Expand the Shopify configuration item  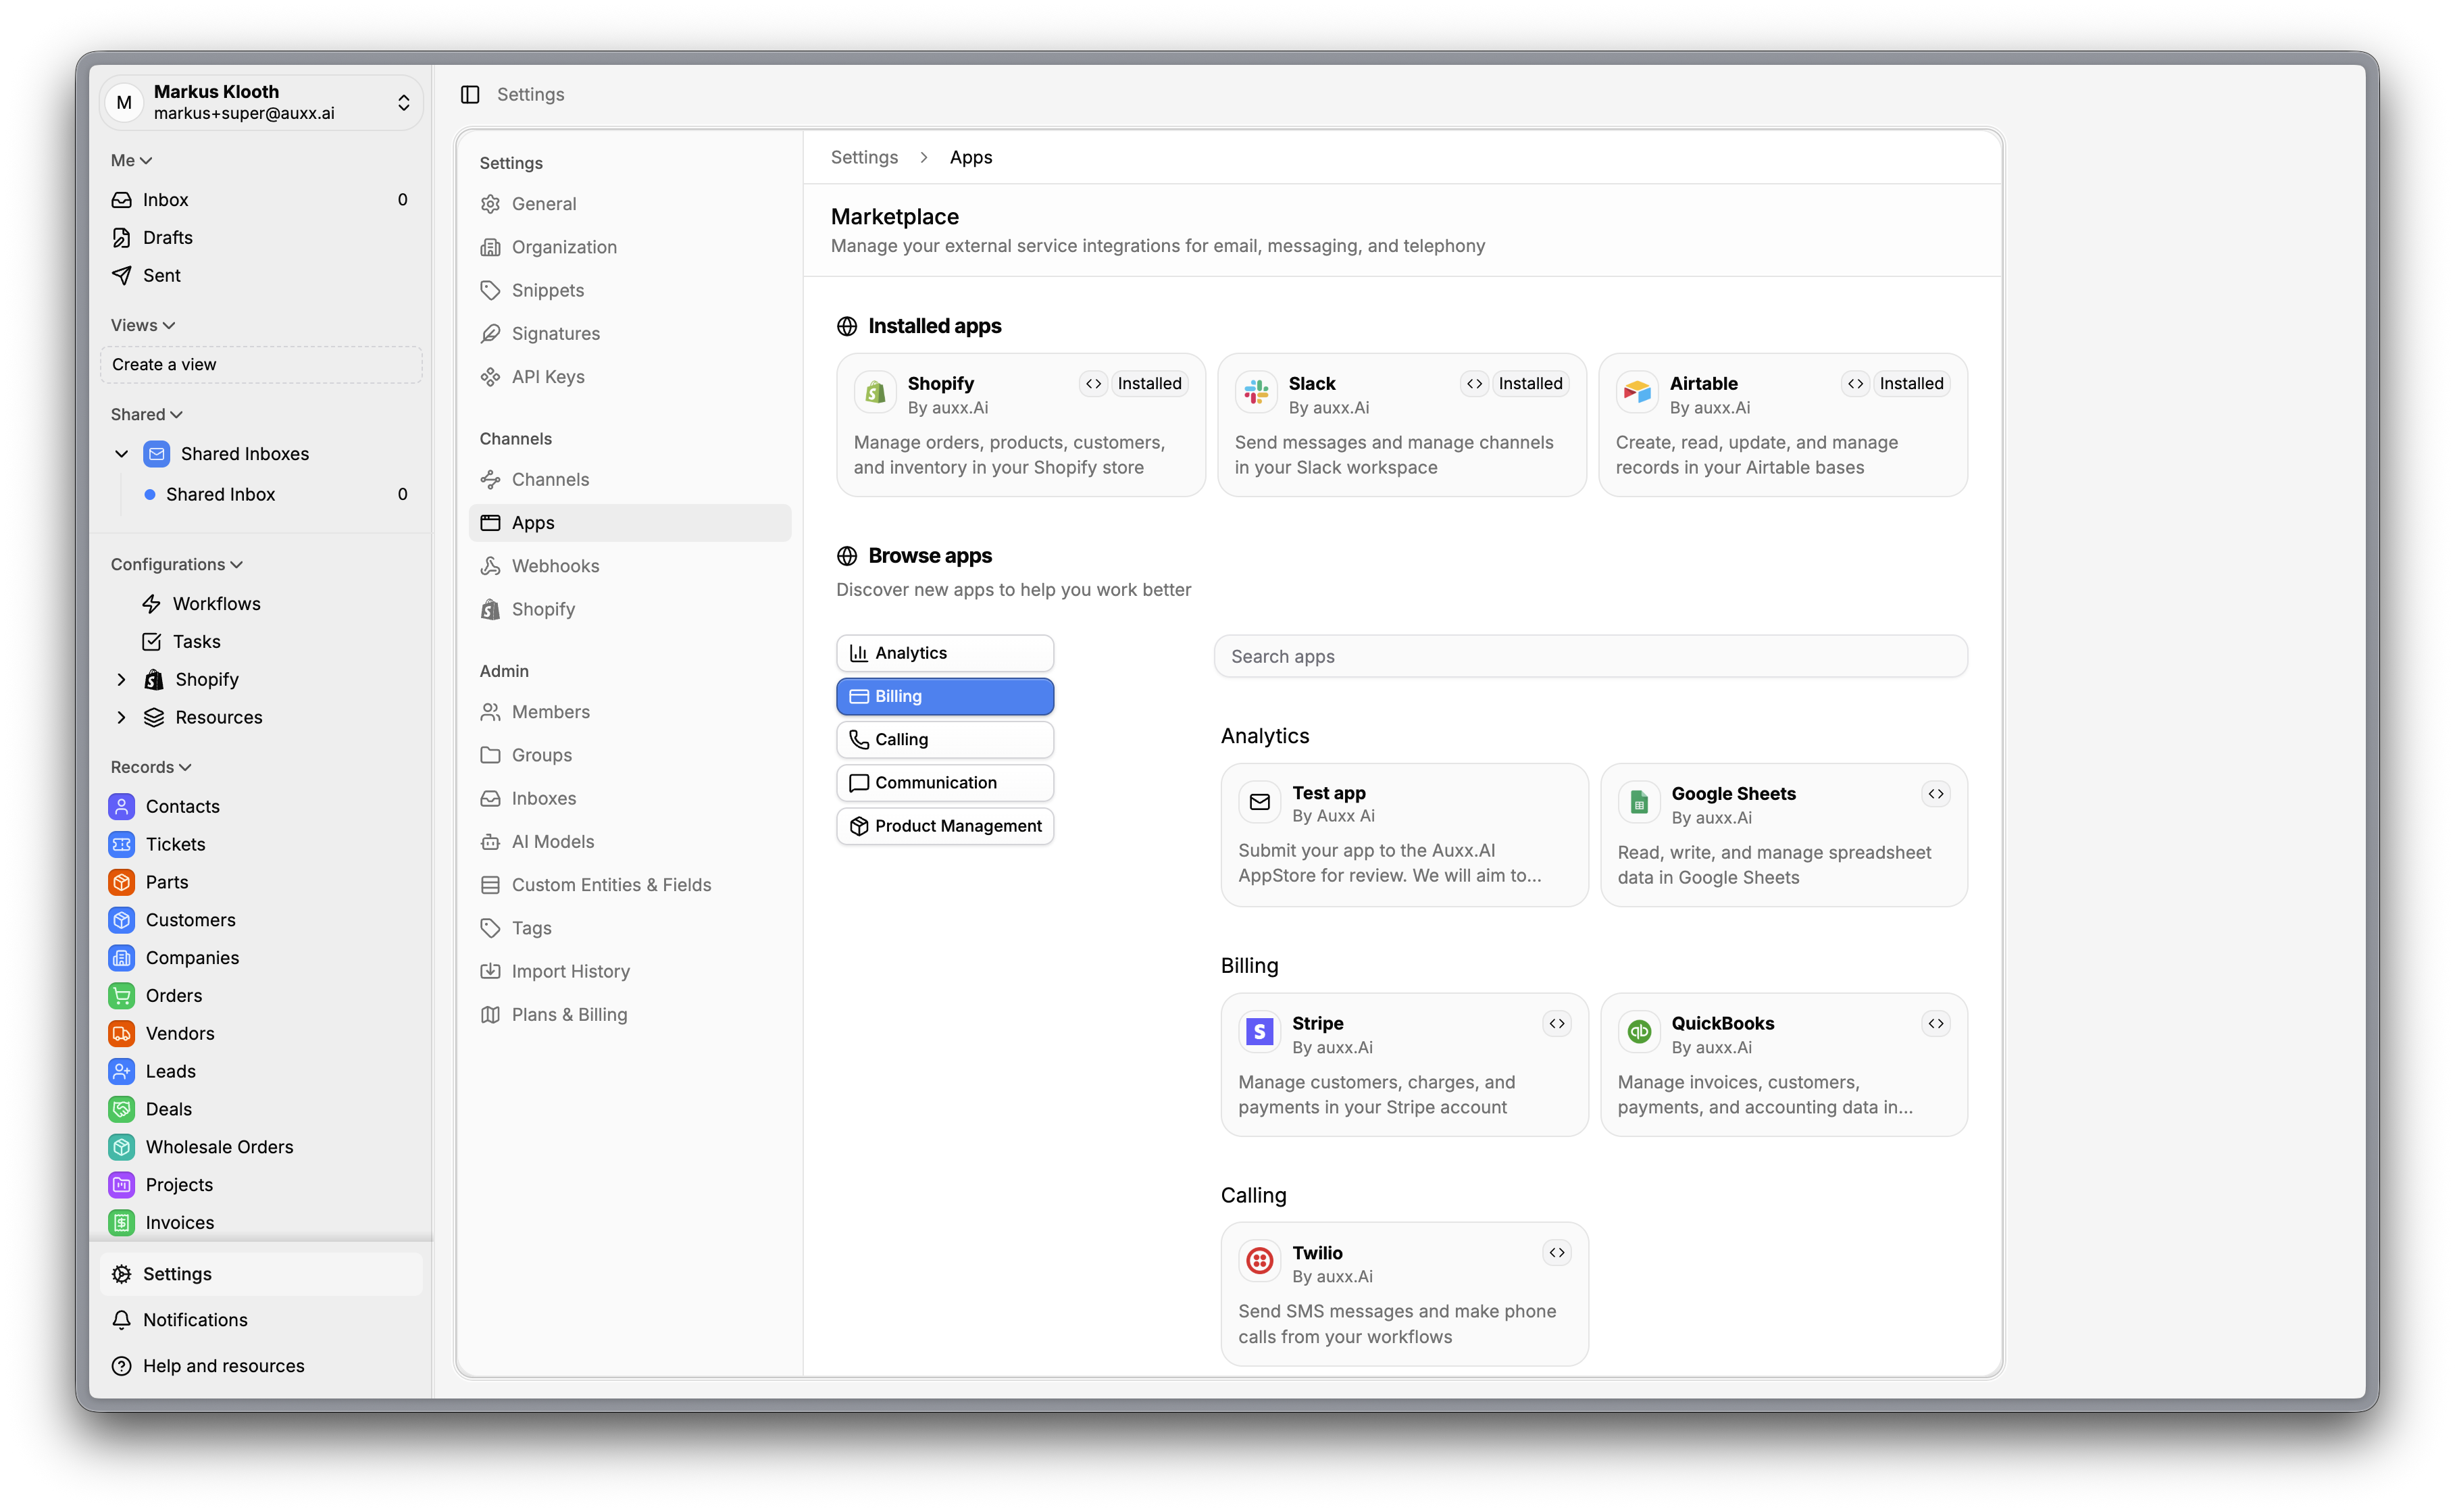(x=122, y=680)
